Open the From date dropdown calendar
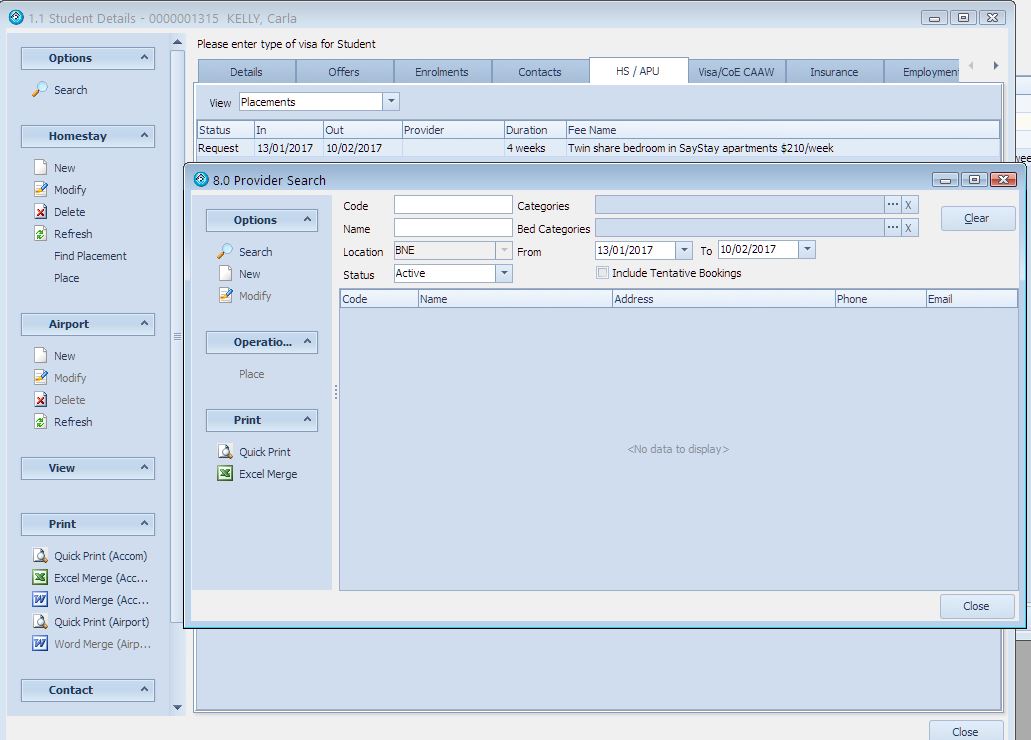1031x740 pixels. click(x=684, y=251)
